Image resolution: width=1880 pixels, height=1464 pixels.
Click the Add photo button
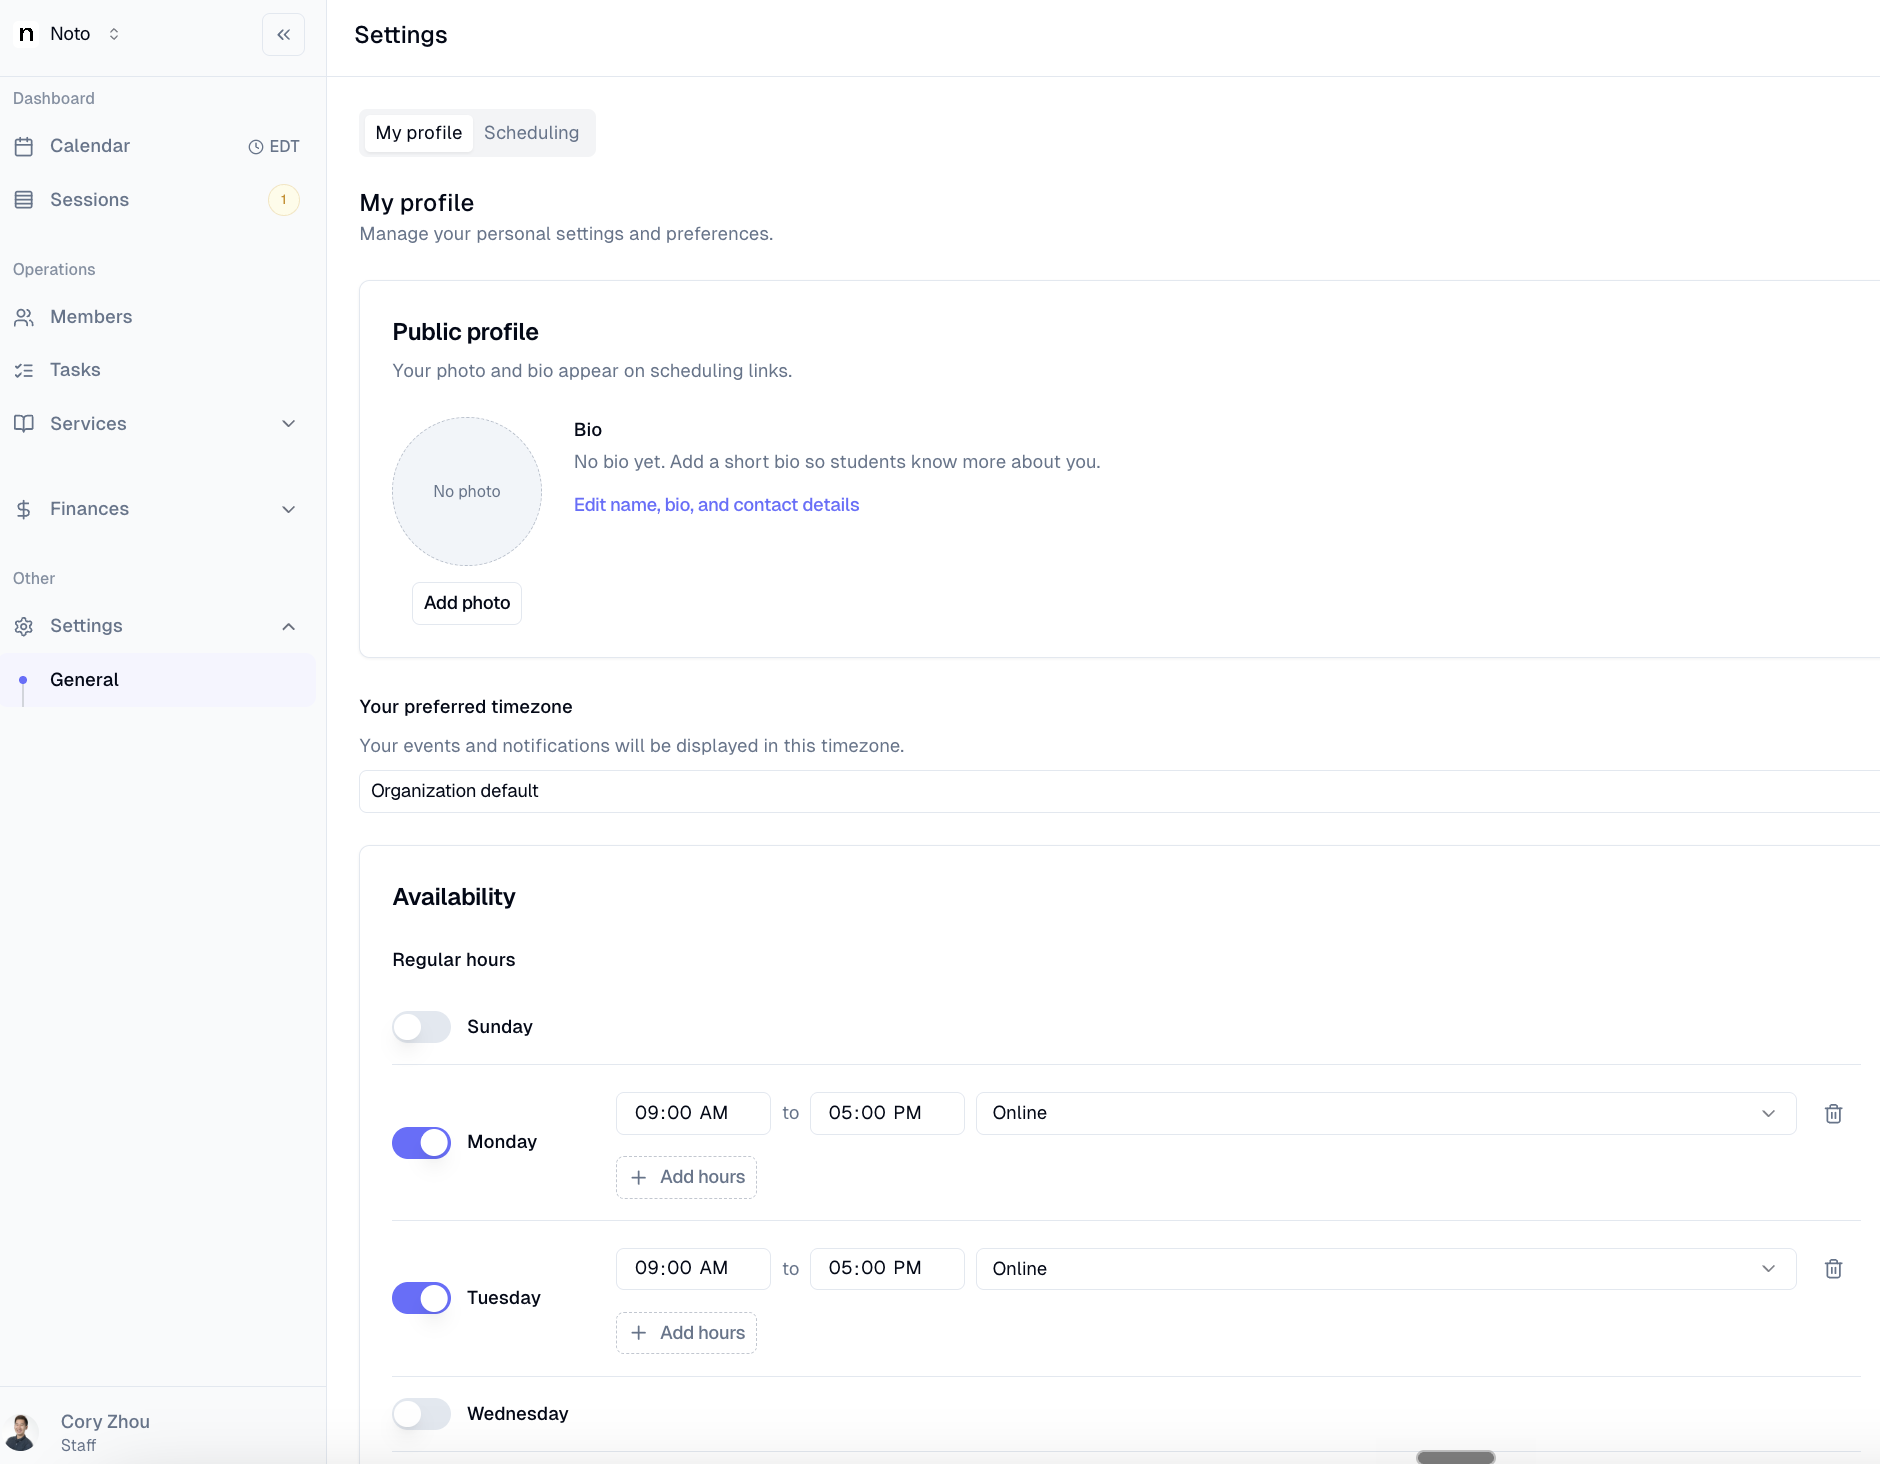(x=467, y=603)
